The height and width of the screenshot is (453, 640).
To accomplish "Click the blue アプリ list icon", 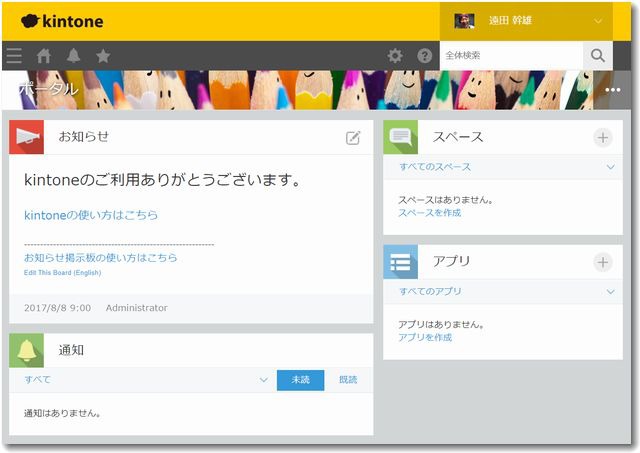I will (400, 262).
